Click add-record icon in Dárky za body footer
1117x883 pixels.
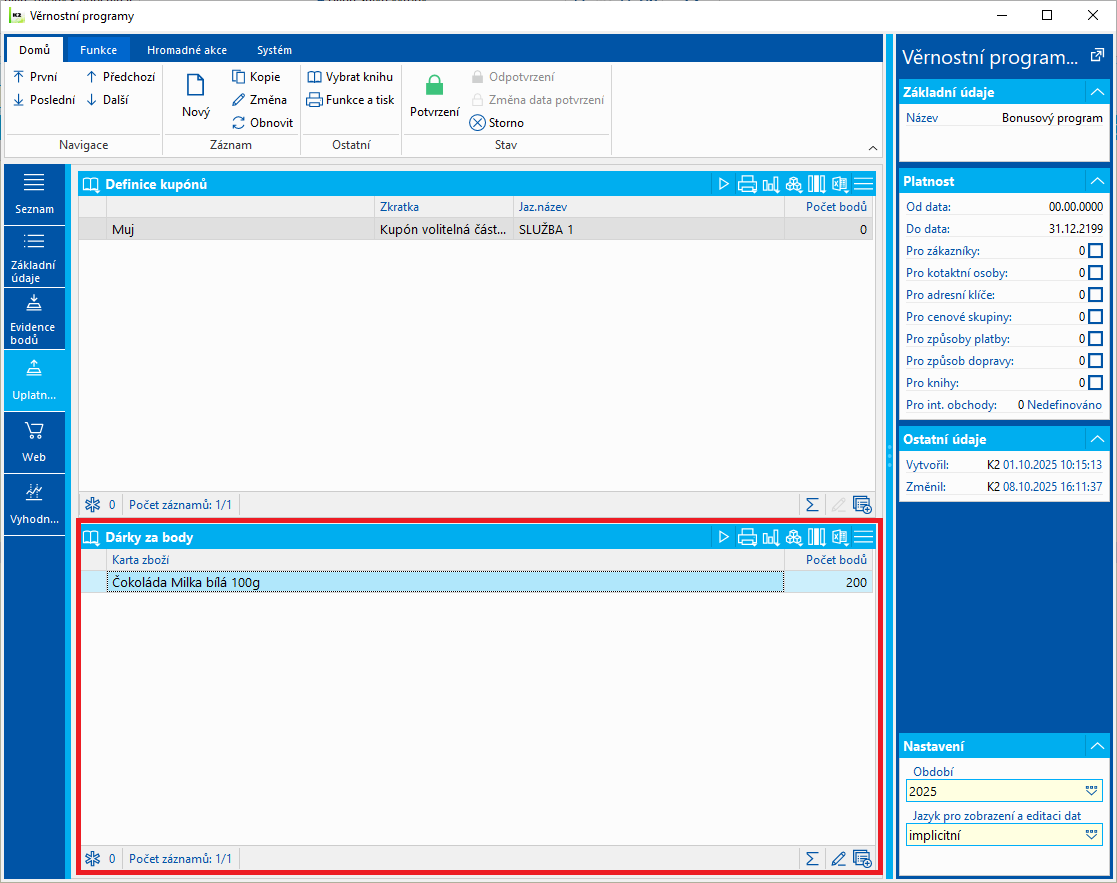click(x=862, y=859)
